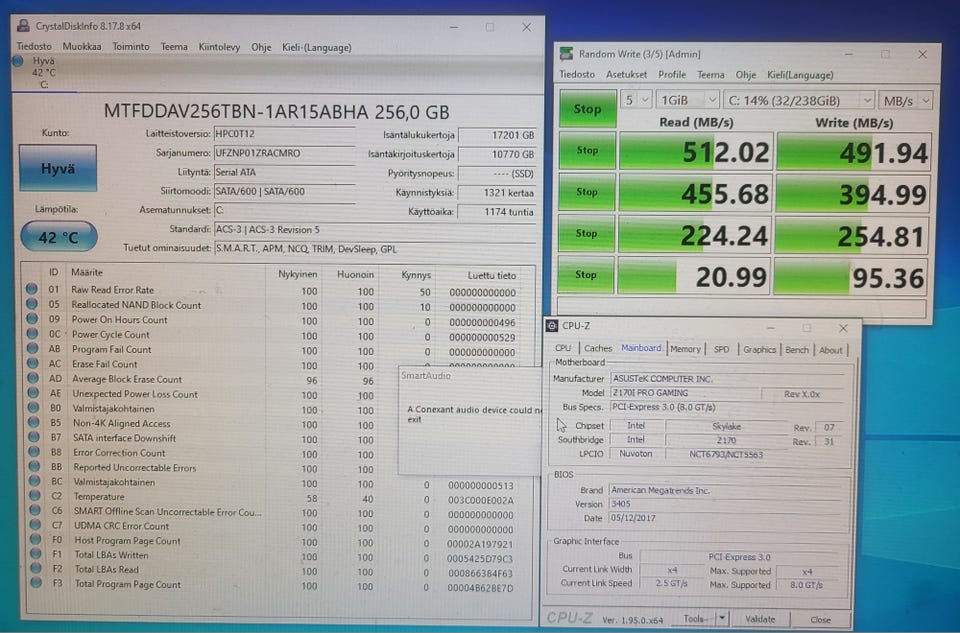Click the Hyvä health status box
This screenshot has width=960, height=633.
[x=58, y=168]
